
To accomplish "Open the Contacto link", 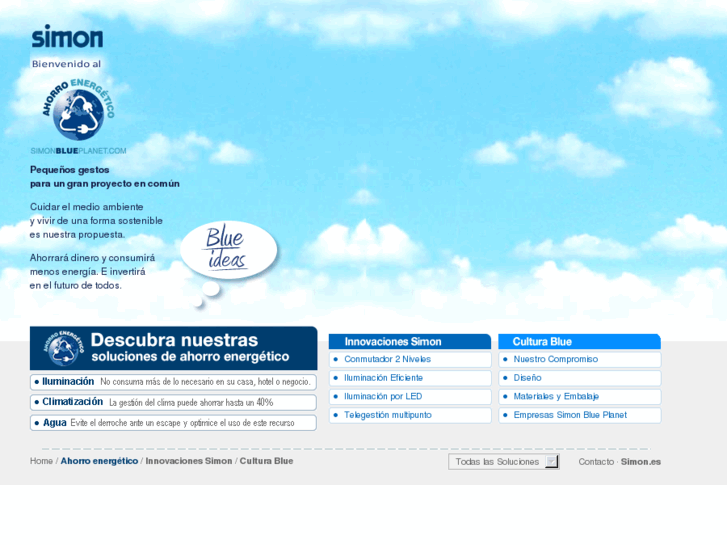I will 596,462.
